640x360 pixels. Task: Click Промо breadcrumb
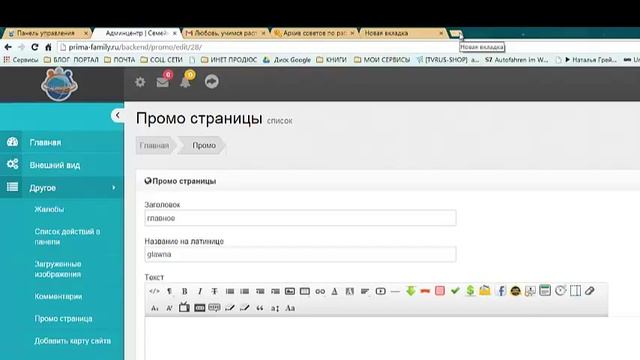204,145
